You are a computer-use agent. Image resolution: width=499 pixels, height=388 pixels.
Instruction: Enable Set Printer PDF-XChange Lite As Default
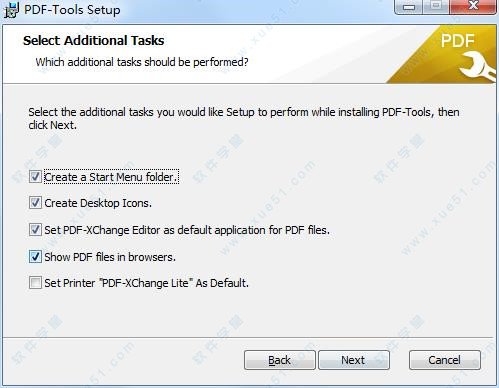[35, 283]
